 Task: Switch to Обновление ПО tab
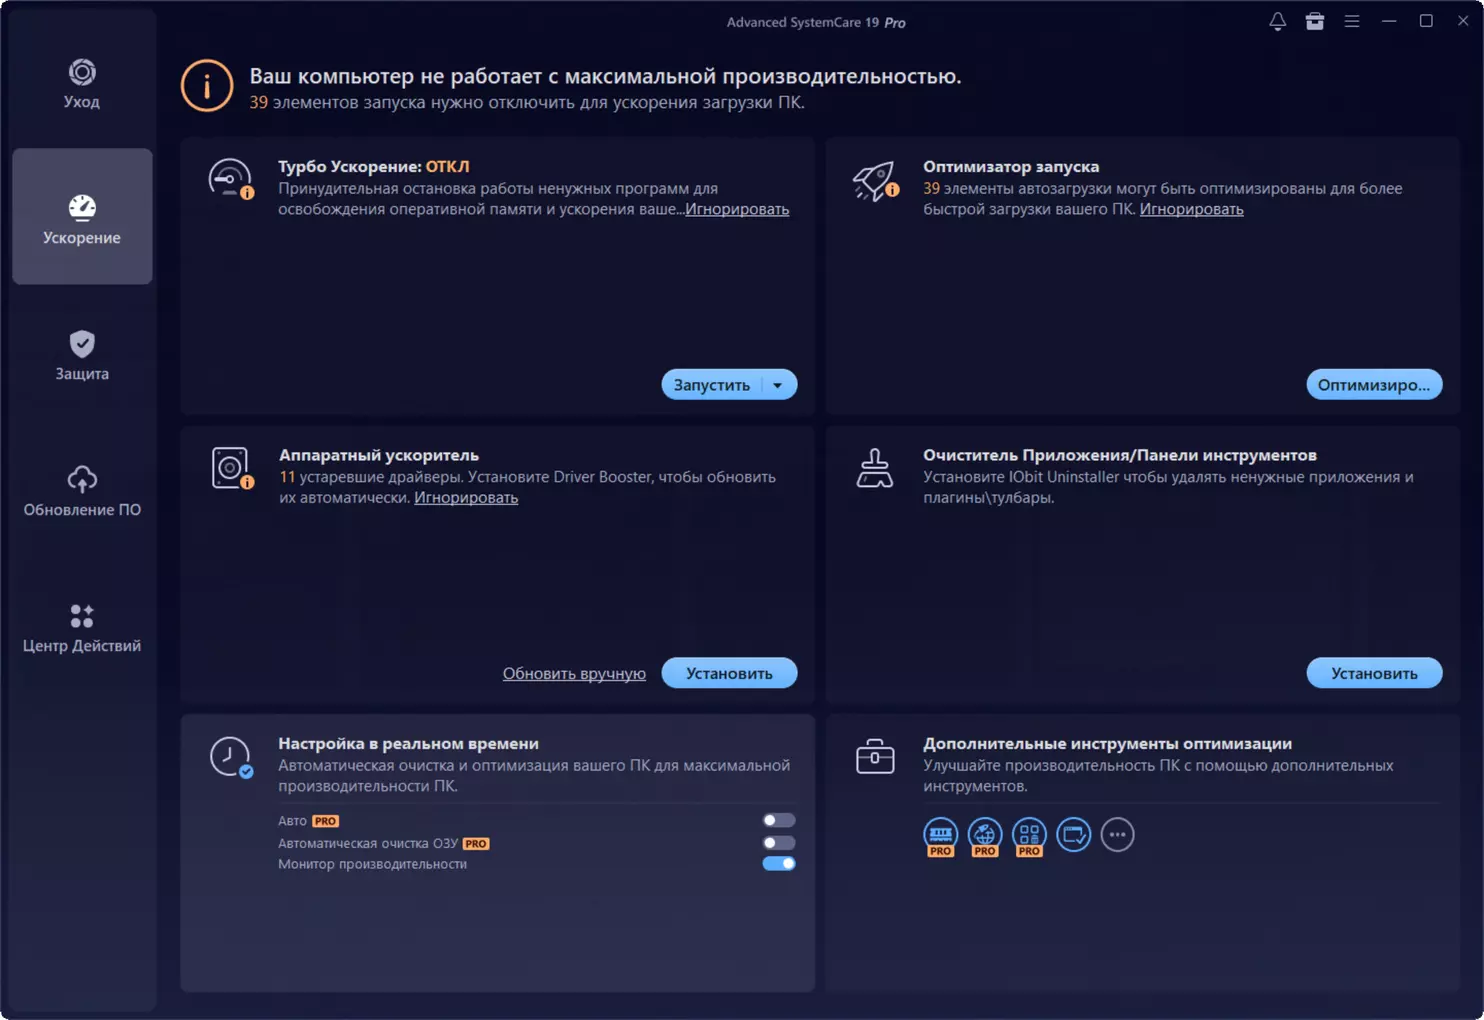[82, 492]
